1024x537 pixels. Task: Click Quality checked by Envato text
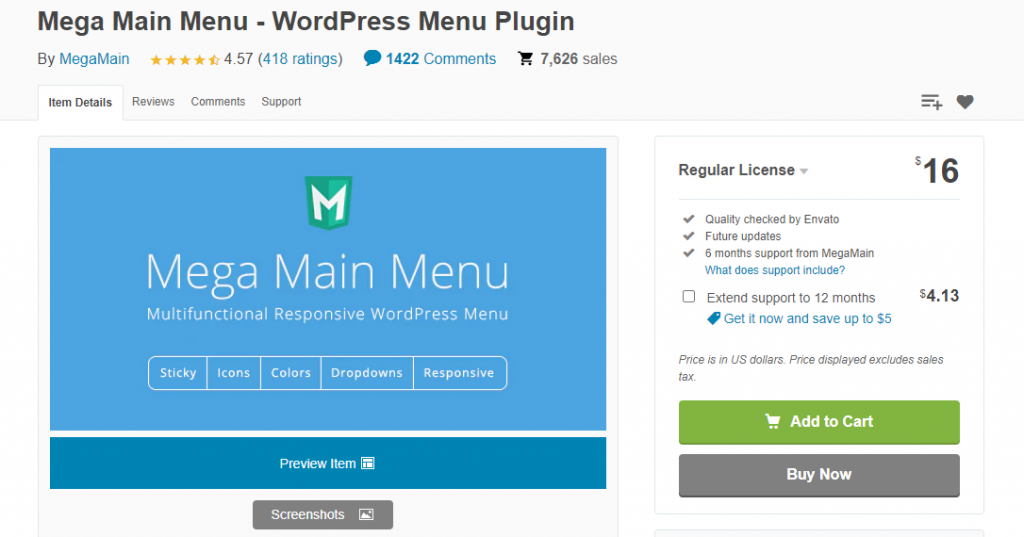point(772,220)
